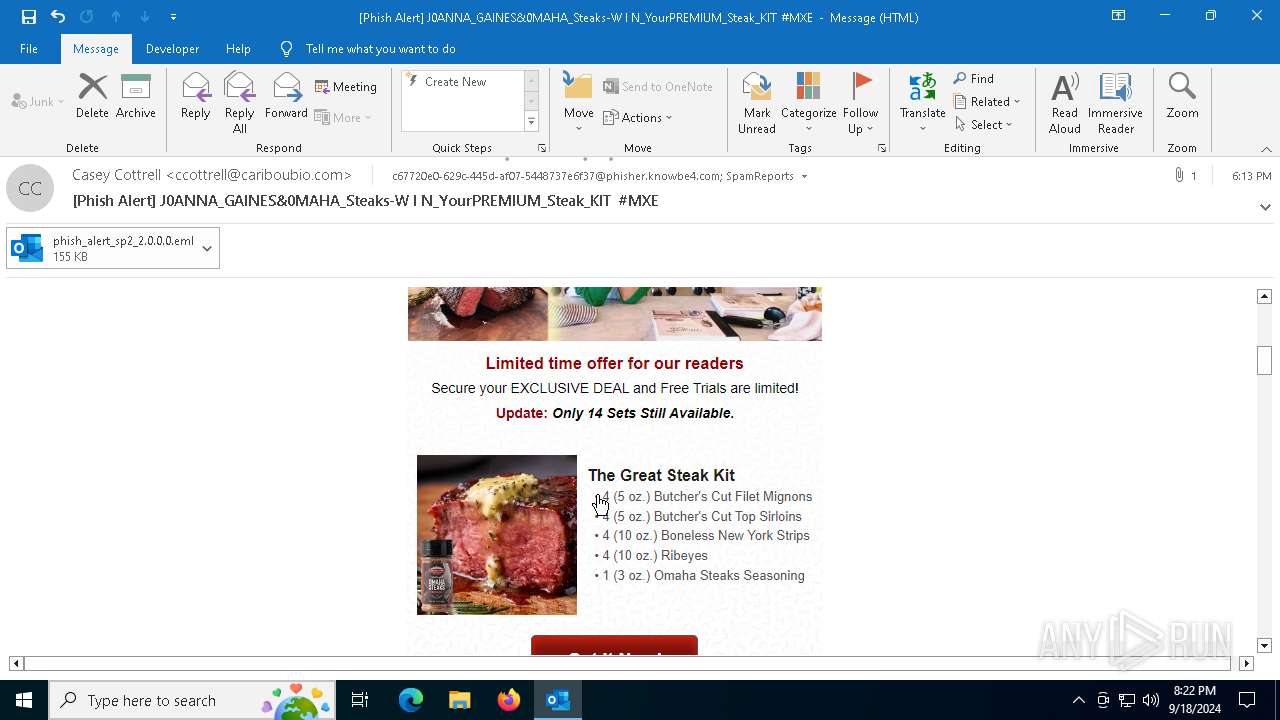Screen dimensions: 1280x720
Task: Open the Move folder menu
Action: 578,103
